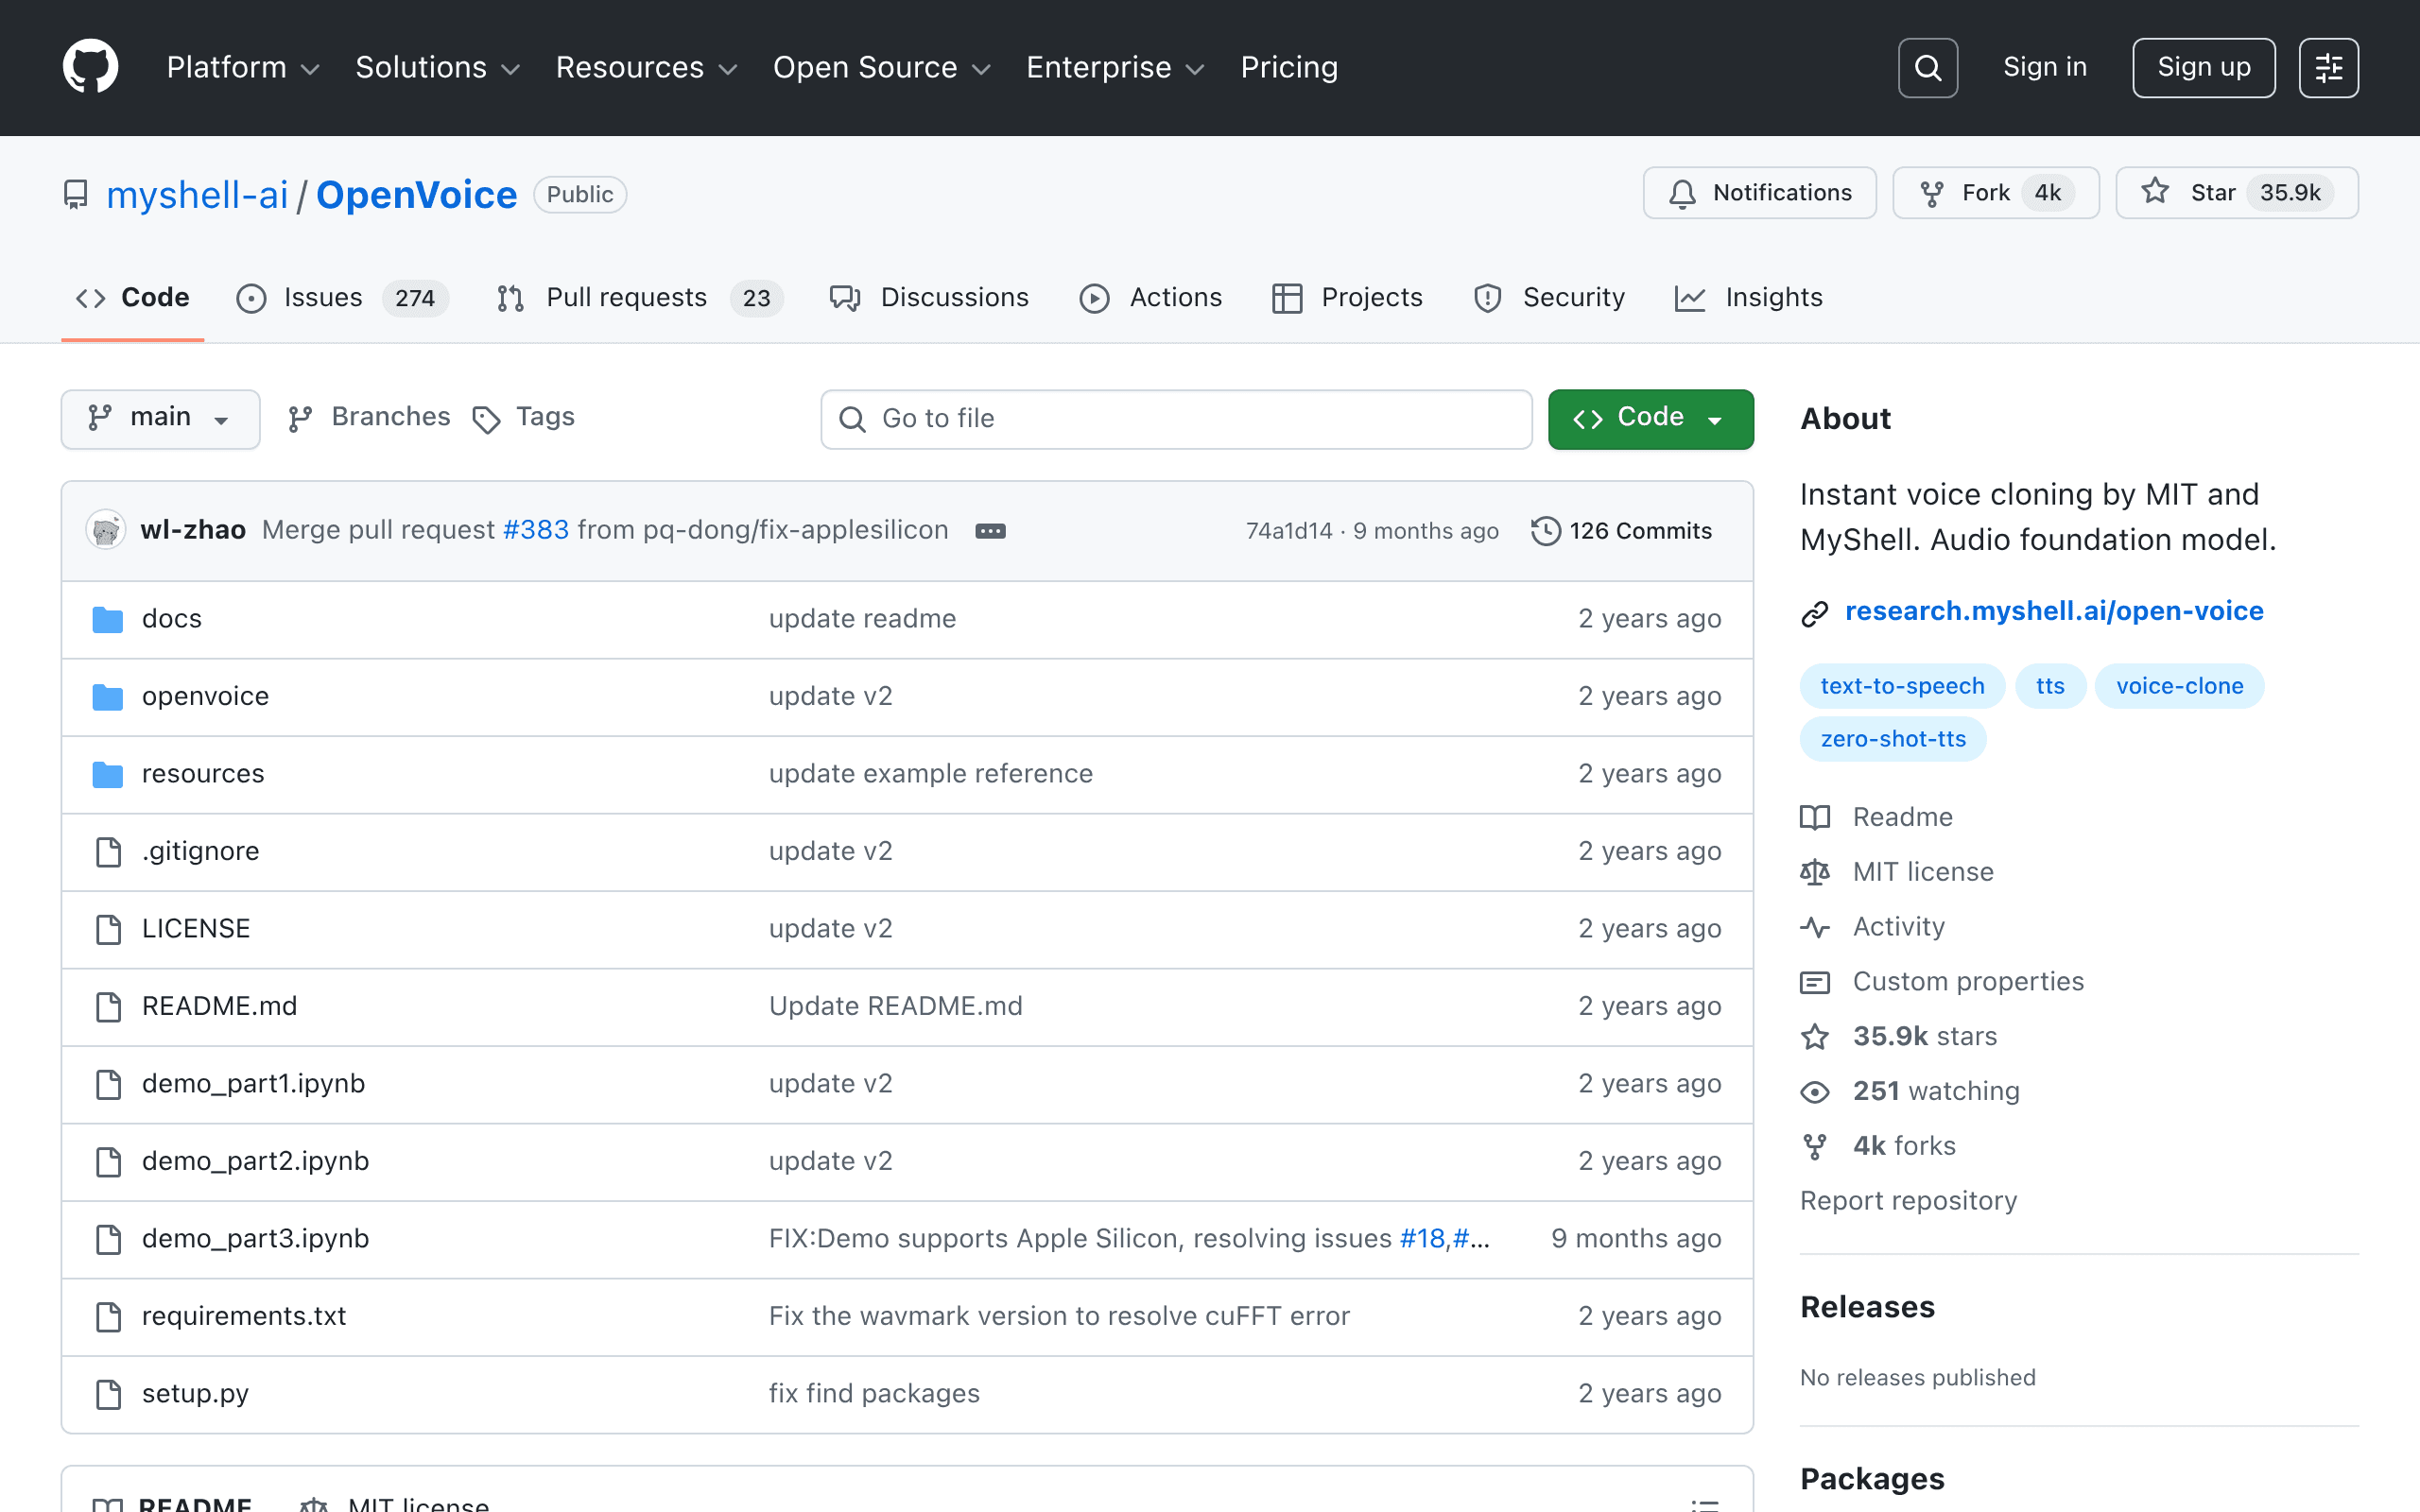The image size is (2420, 1512).
Task: Open the Pricing page
Action: (1289, 67)
